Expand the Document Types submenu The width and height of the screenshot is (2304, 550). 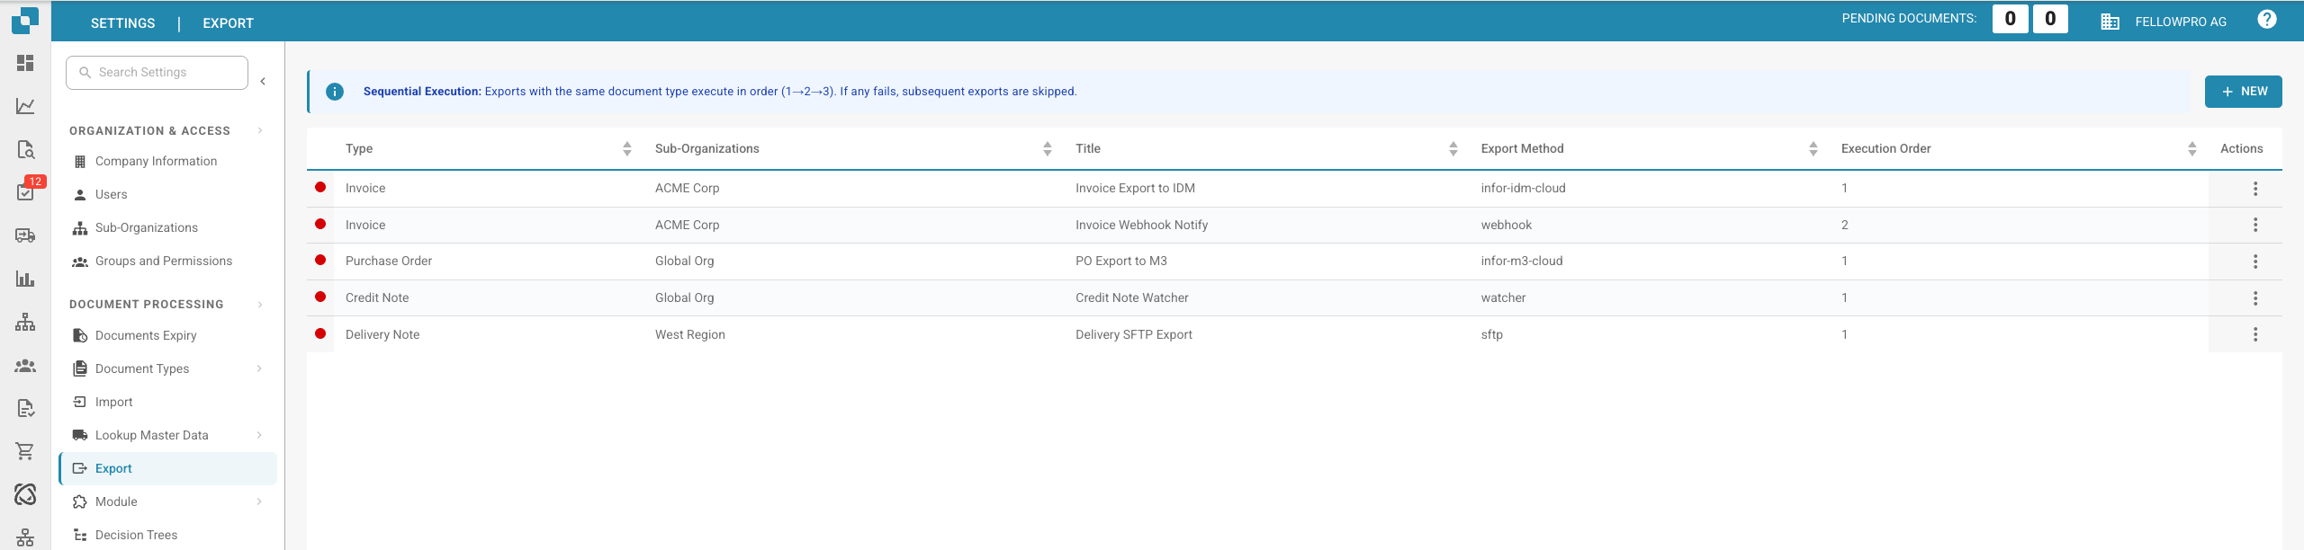tap(259, 369)
